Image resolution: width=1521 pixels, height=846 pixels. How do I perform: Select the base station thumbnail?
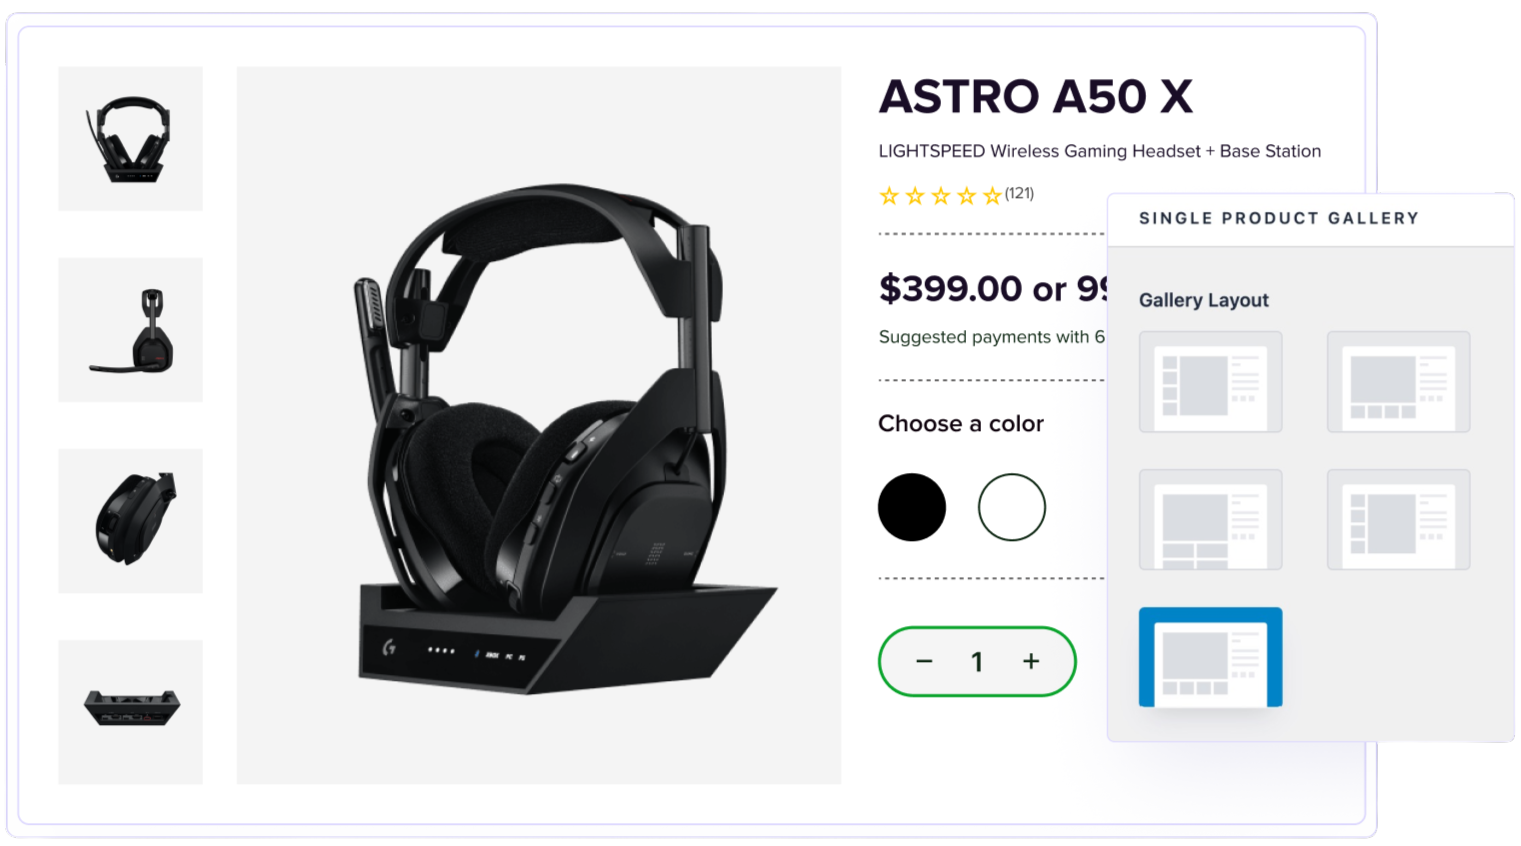tap(130, 712)
